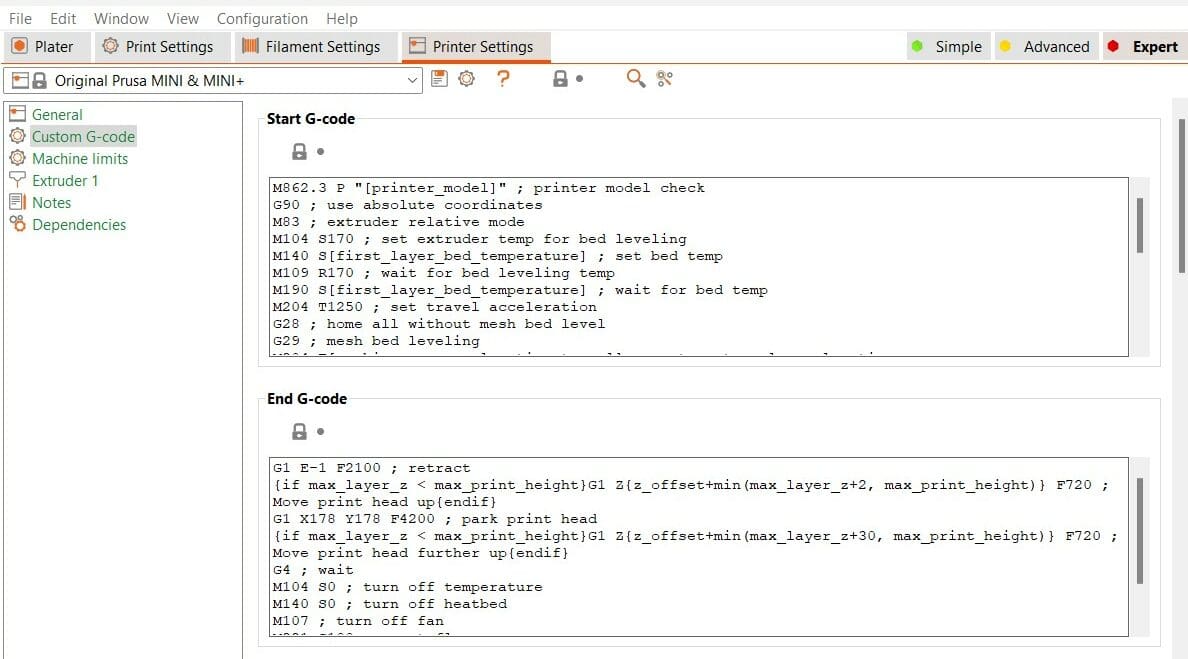The width and height of the screenshot is (1188, 659).
Task: Click the 'M140 S0 ; turn off heatbed' line
Action: pyautogui.click(x=389, y=604)
